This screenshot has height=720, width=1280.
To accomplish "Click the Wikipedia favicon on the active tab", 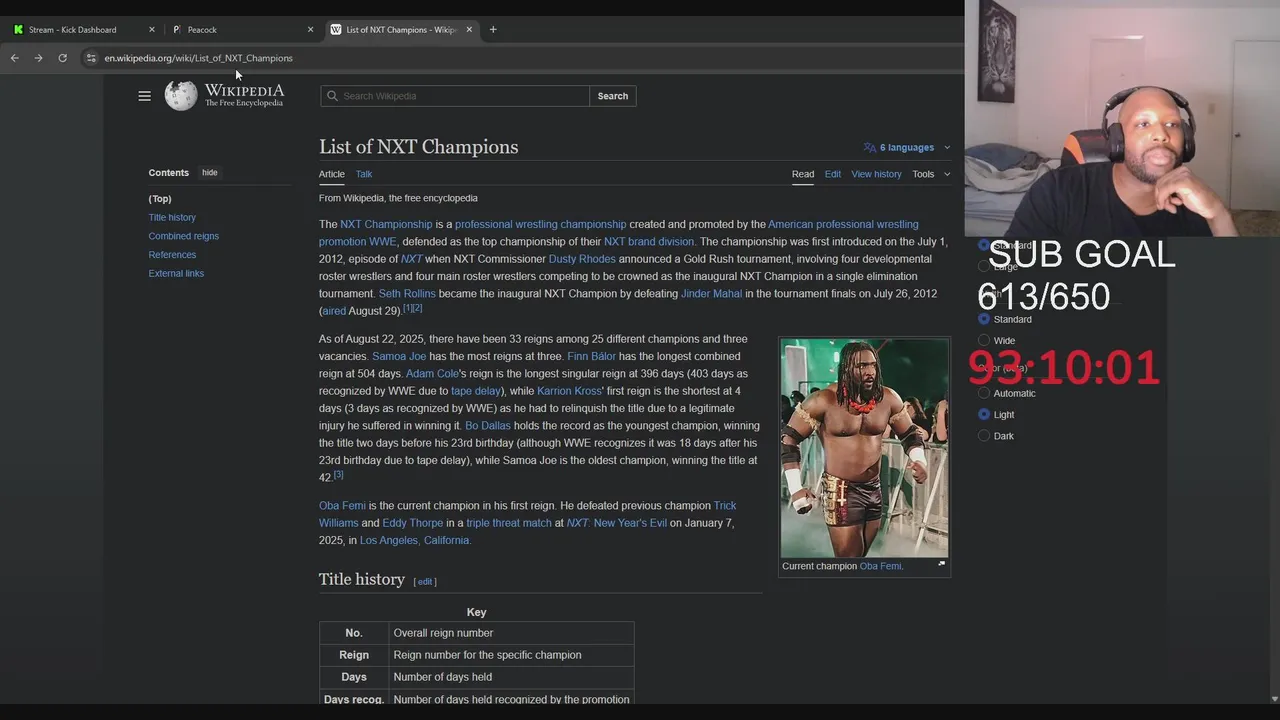I will (x=336, y=30).
